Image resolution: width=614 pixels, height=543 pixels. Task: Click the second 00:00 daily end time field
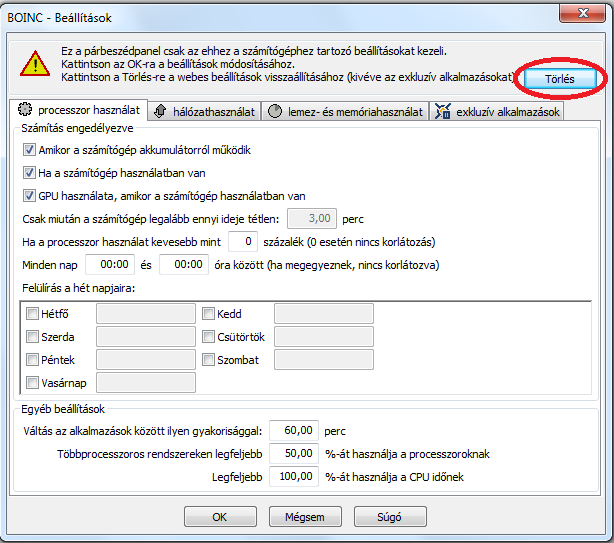(184, 265)
